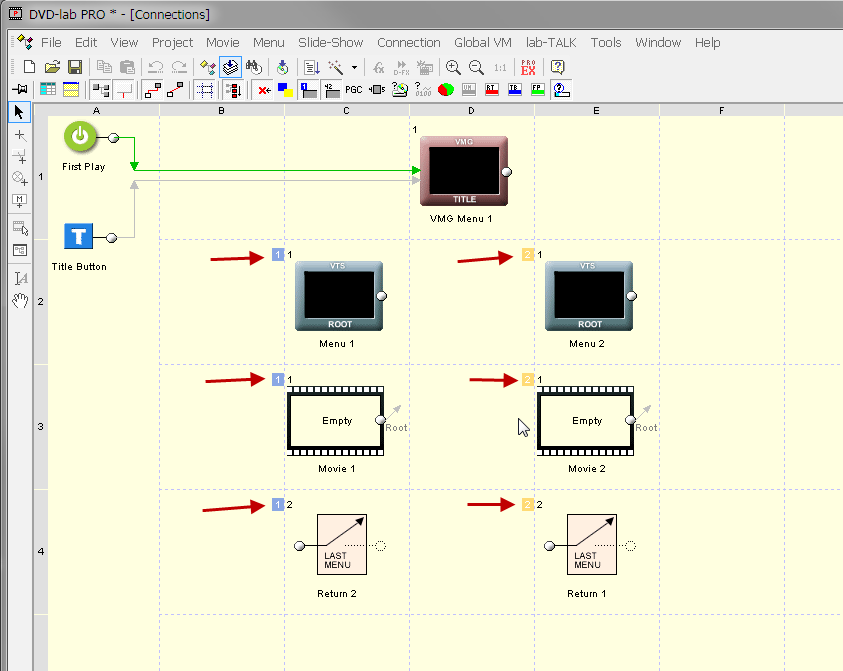The width and height of the screenshot is (843, 671).
Task: Click the magic wand wizard icon
Action: click(x=336, y=67)
